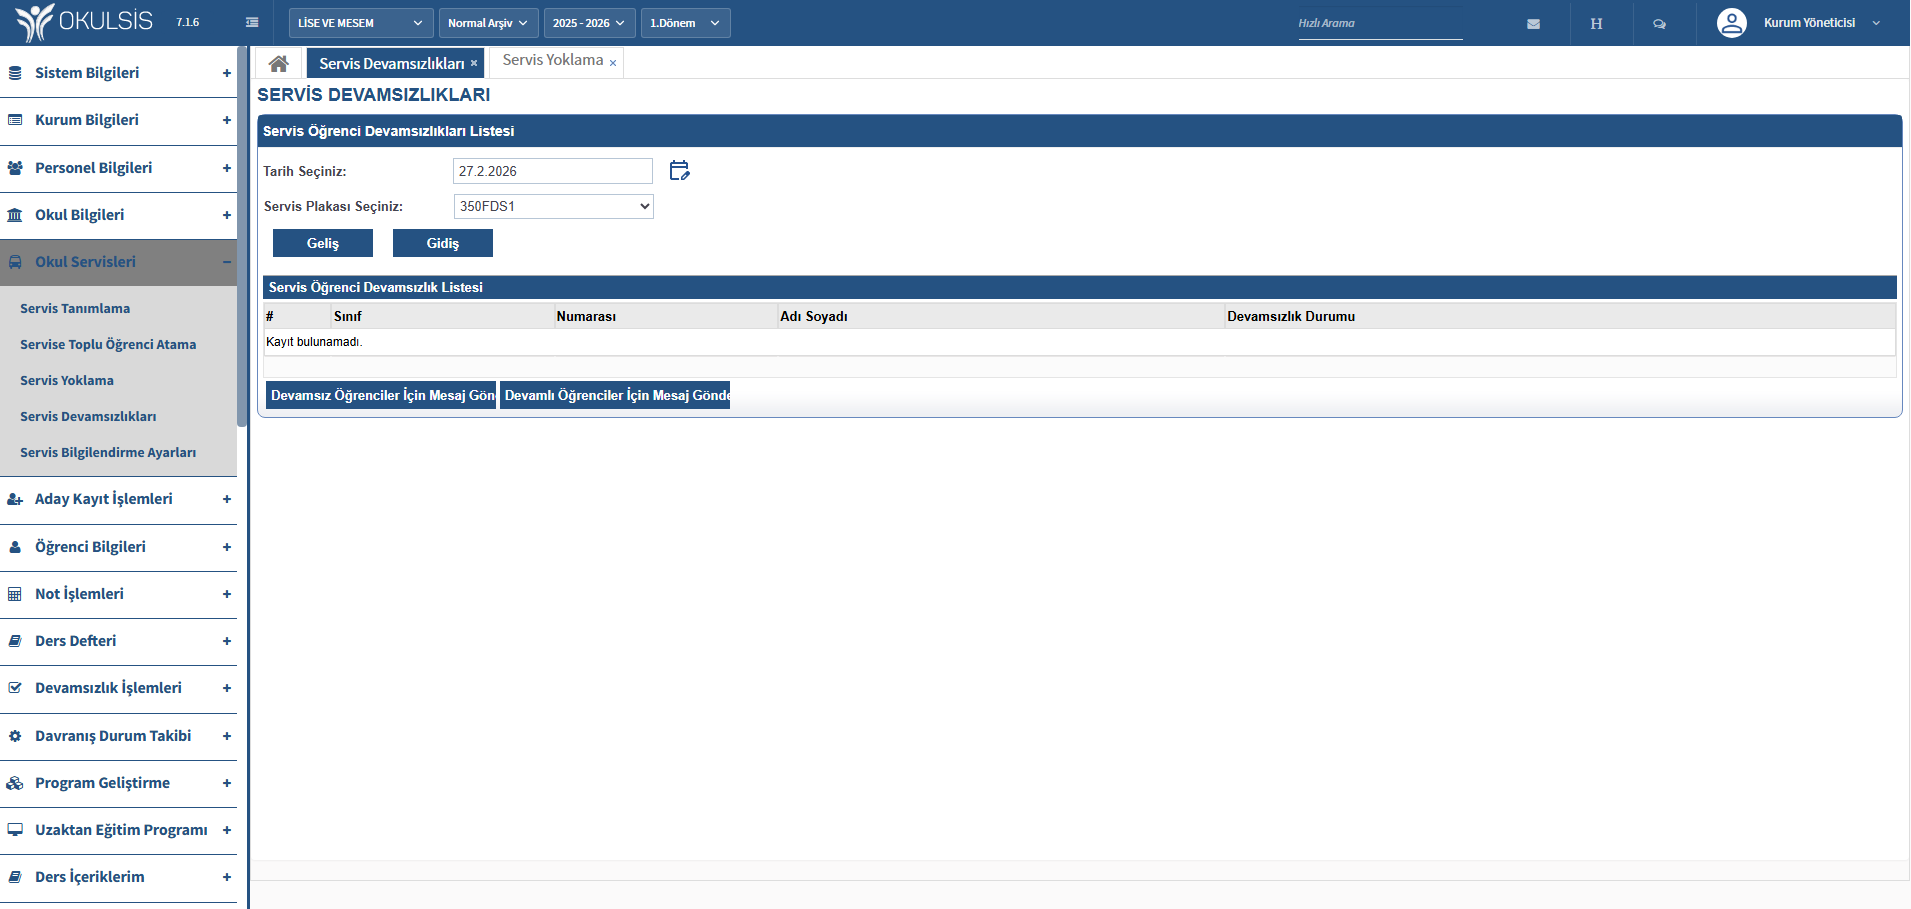Collapse the Okul Servisleri menu
This screenshot has width=1911, height=909.
(x=118, y=262)
